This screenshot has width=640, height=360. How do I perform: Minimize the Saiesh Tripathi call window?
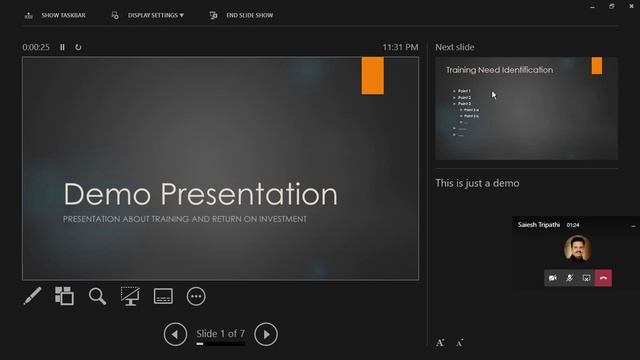point(633,226)
